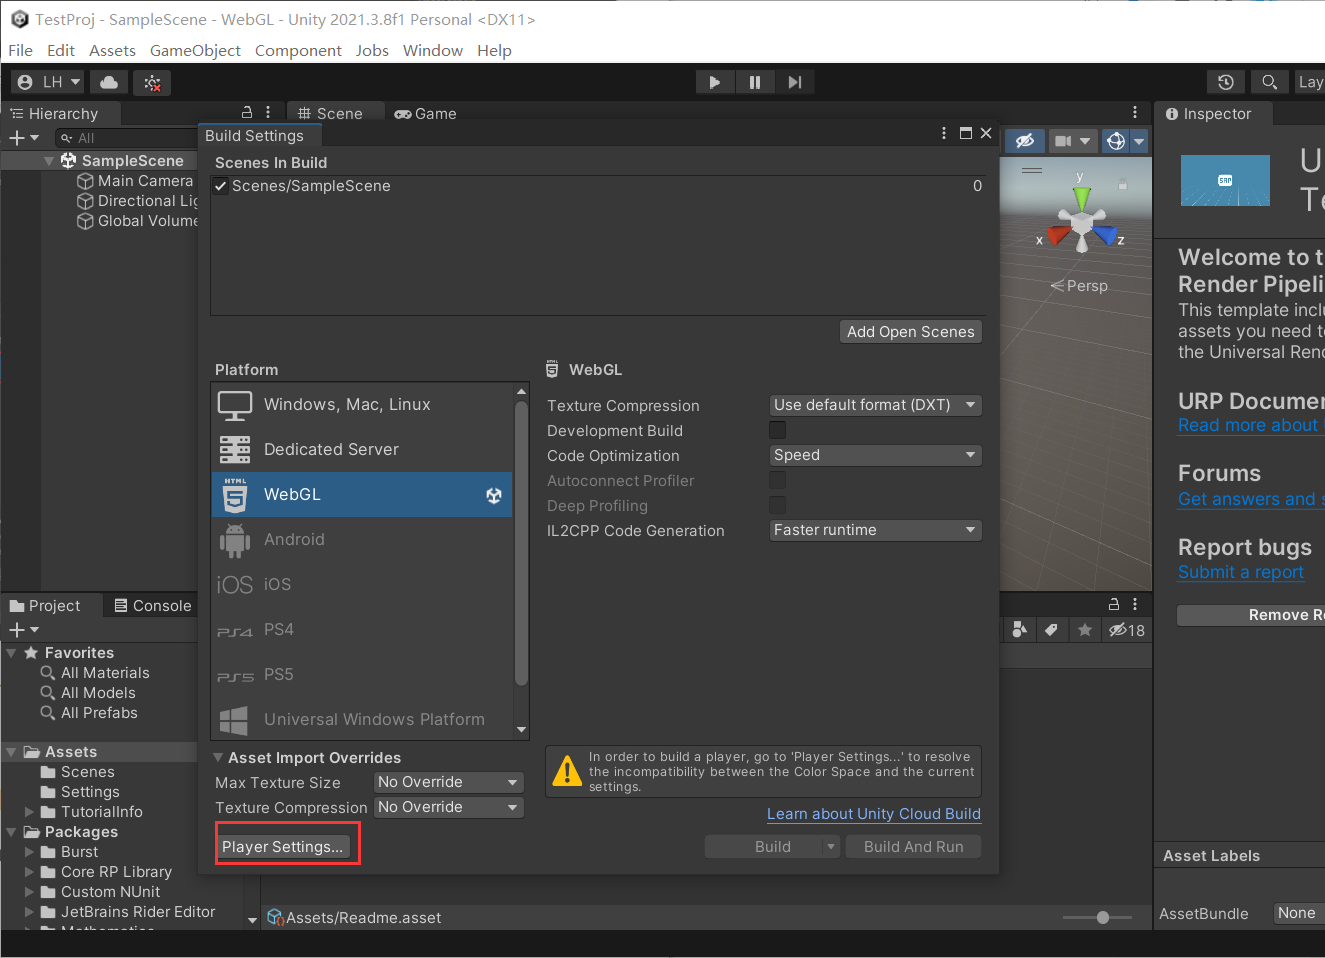Screen dimensions: 1325x958
Task: Click the Pause button in toolbar
Action: pyautogui.click(x=755, y=82)
